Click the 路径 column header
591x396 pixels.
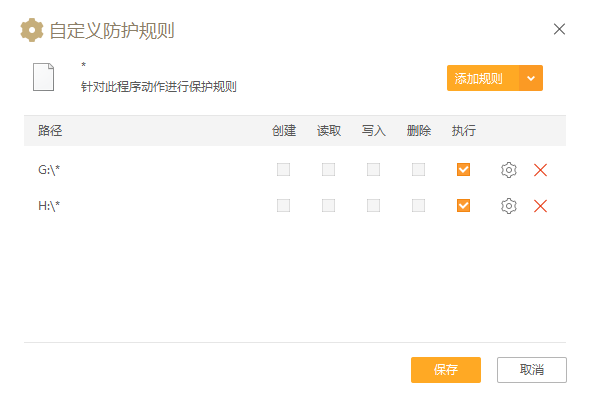[x=50, y=131]
